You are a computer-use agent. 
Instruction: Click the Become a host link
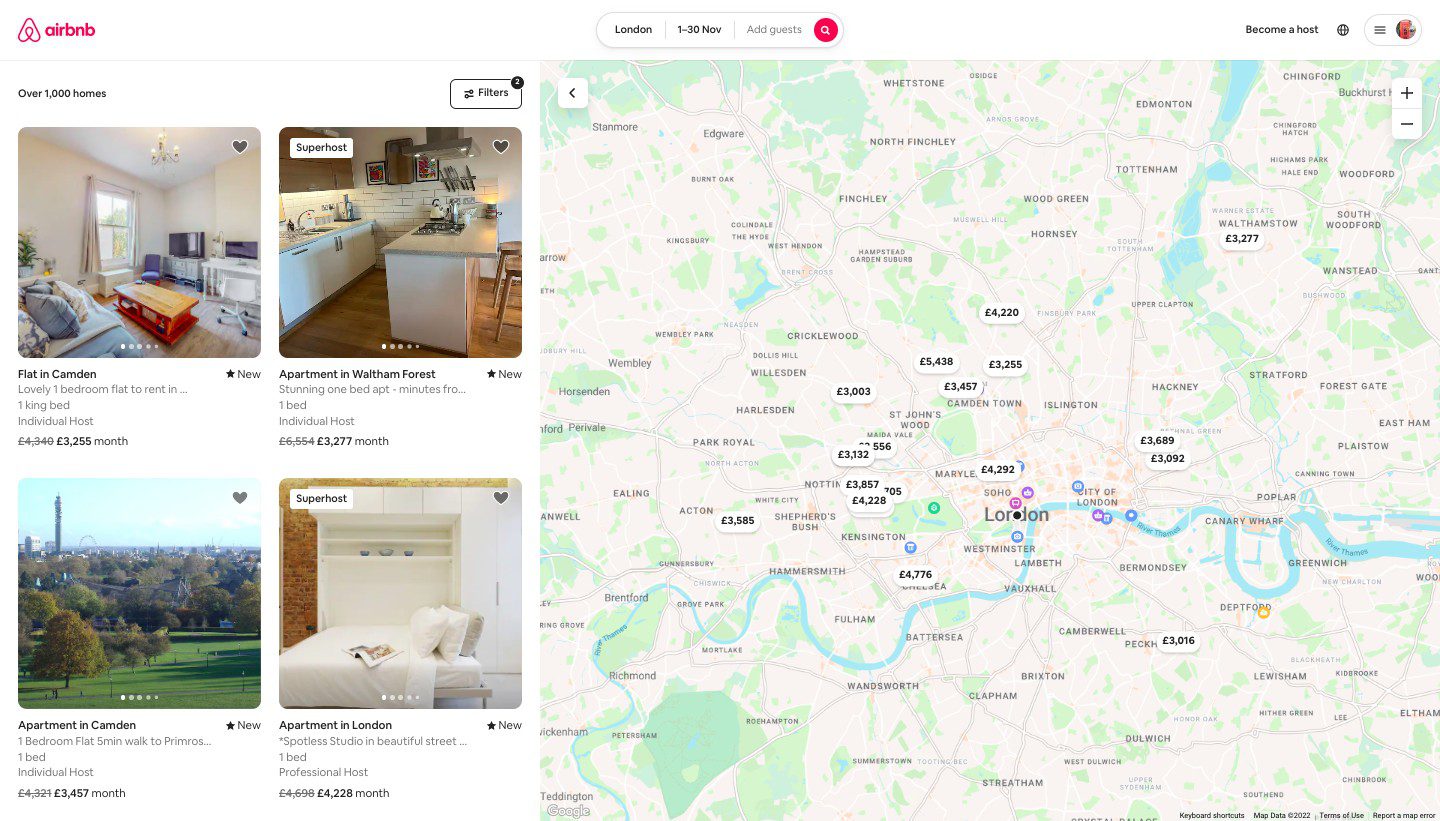coord(1282,30)
